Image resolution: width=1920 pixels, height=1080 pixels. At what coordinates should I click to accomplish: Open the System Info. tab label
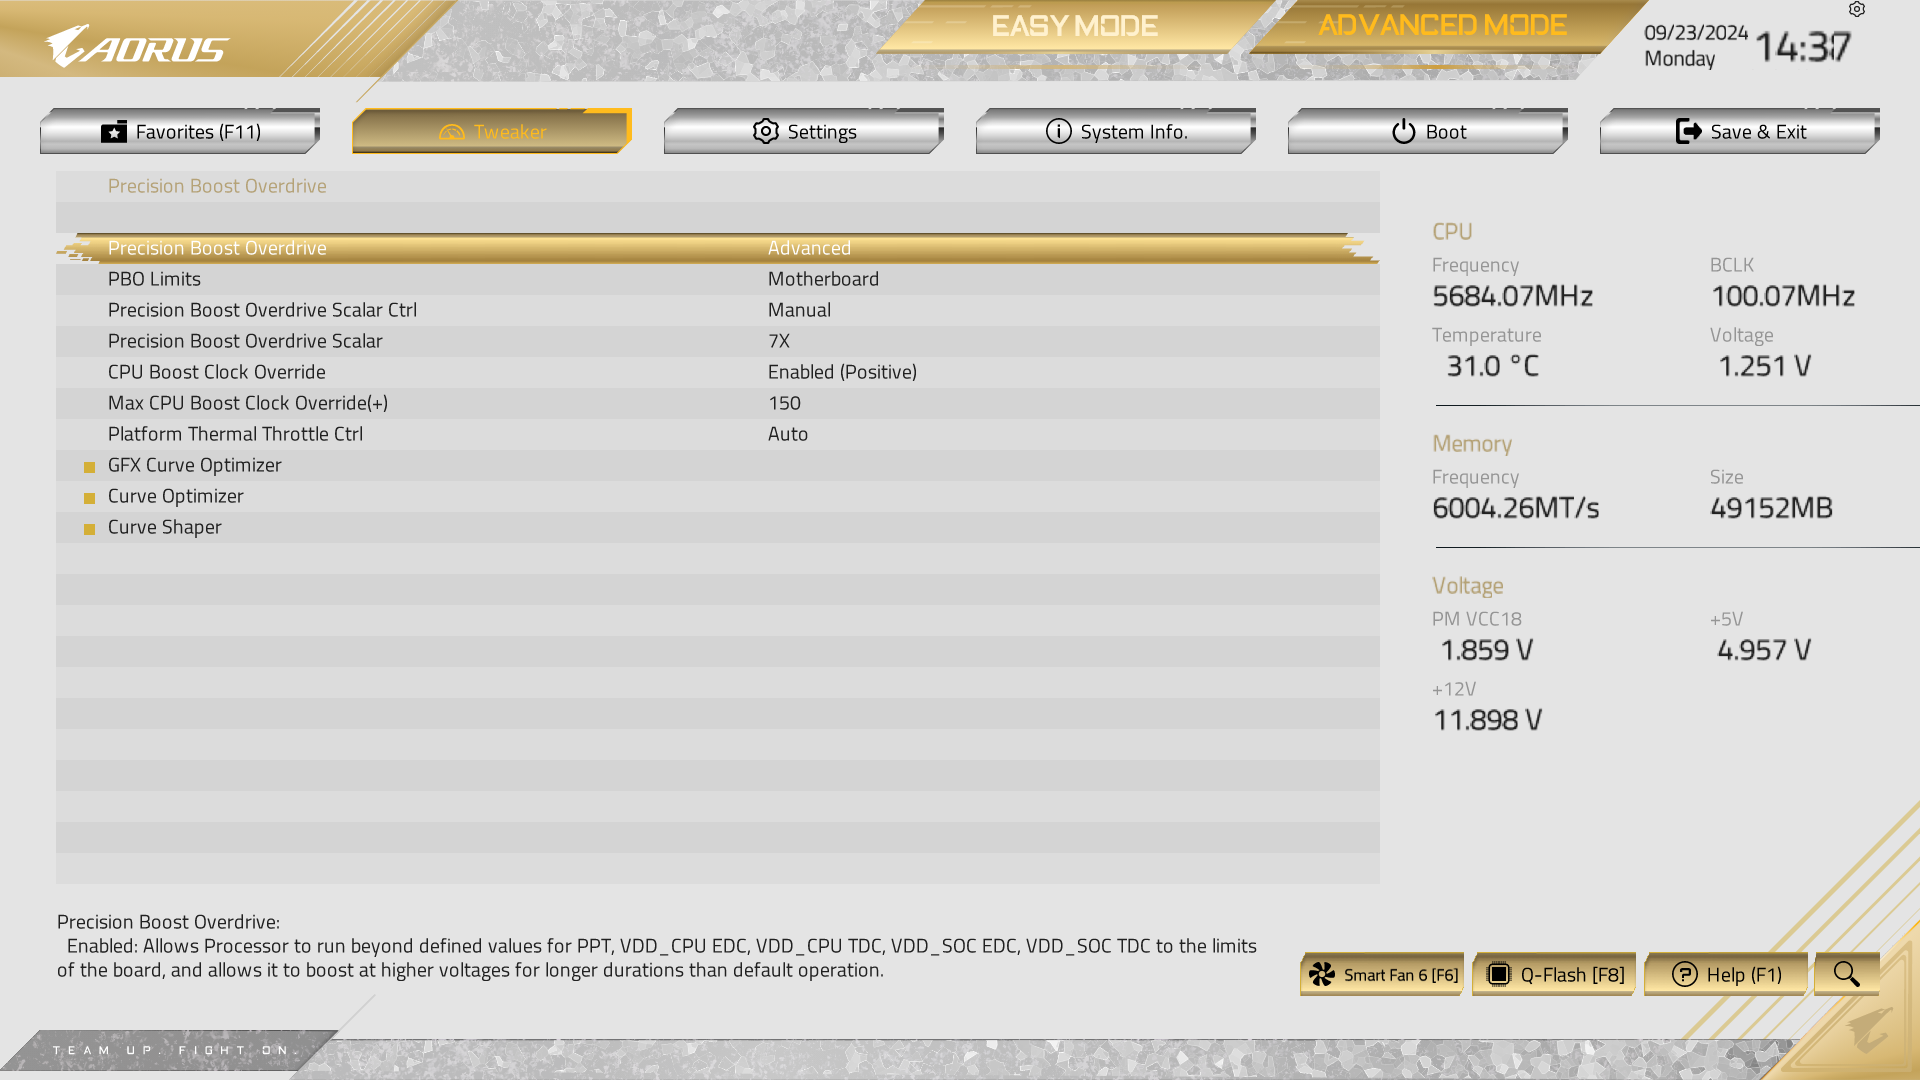tap(1134, 132)
